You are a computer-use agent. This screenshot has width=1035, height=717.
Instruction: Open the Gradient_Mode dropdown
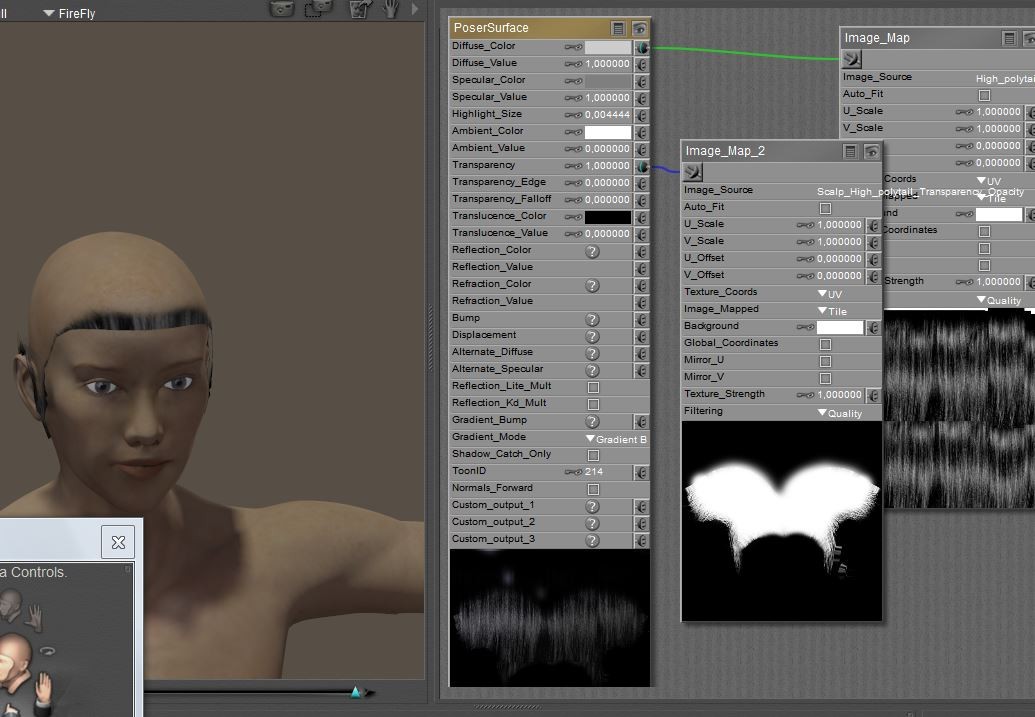pos(616,439)
